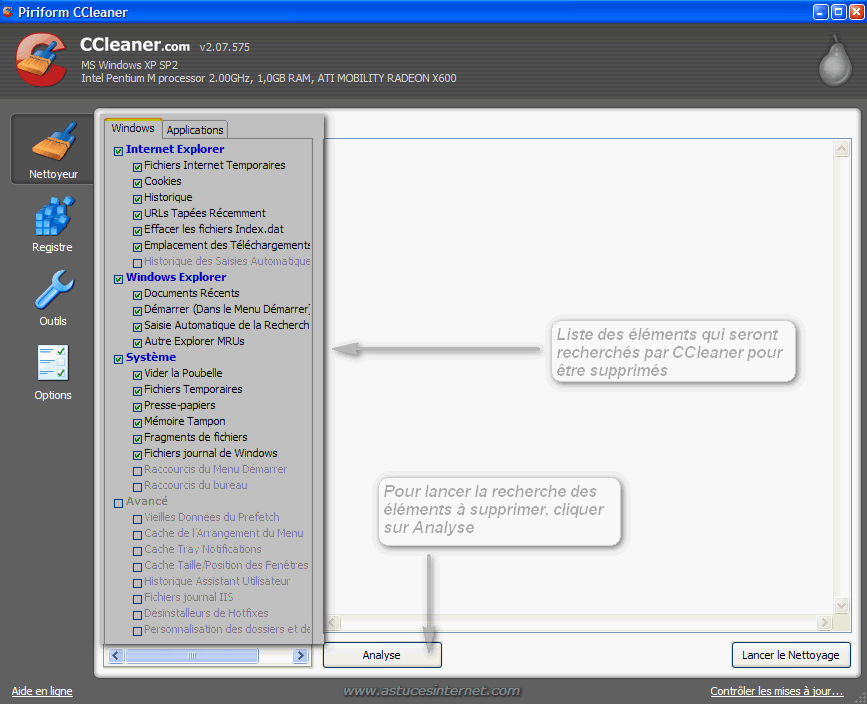Open Contrôler les mises à jour link
This screenshot has height=704, width=867.
coord(777,691)
